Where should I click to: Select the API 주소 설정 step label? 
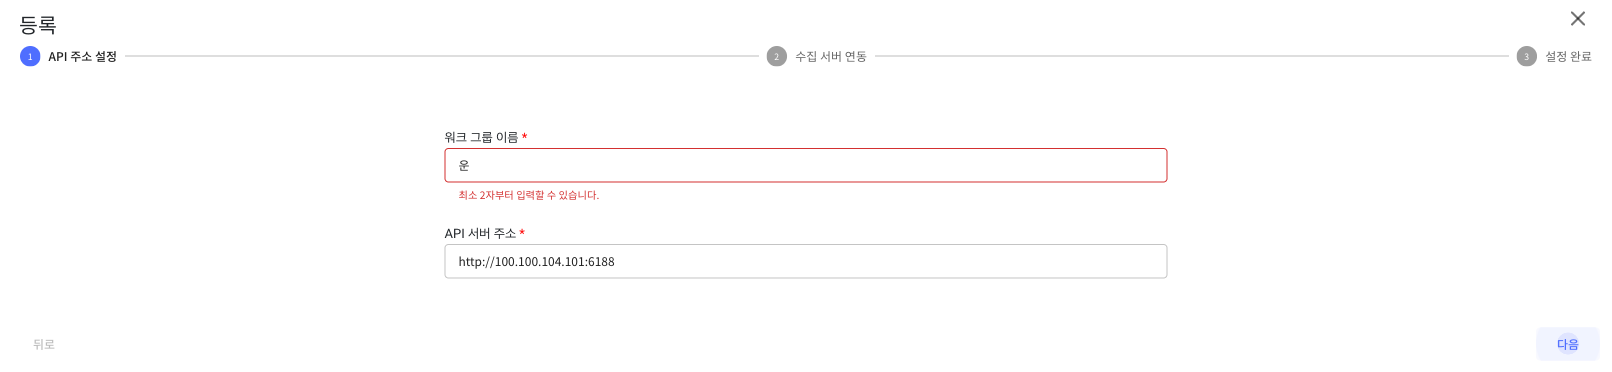coord(83,56)
